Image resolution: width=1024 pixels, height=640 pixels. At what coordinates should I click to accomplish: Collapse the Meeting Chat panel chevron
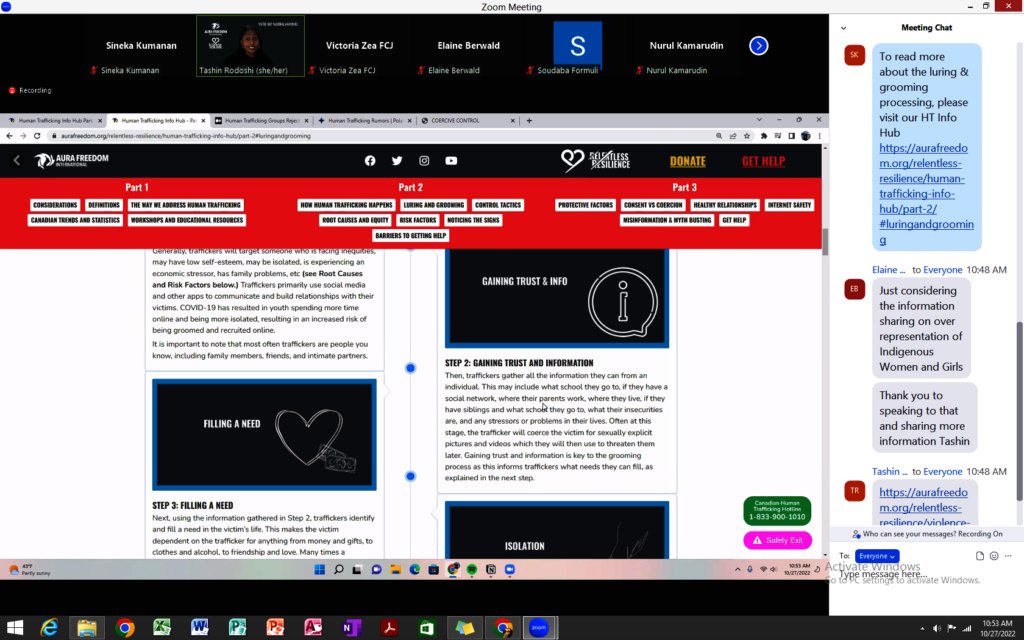[843, 28]
